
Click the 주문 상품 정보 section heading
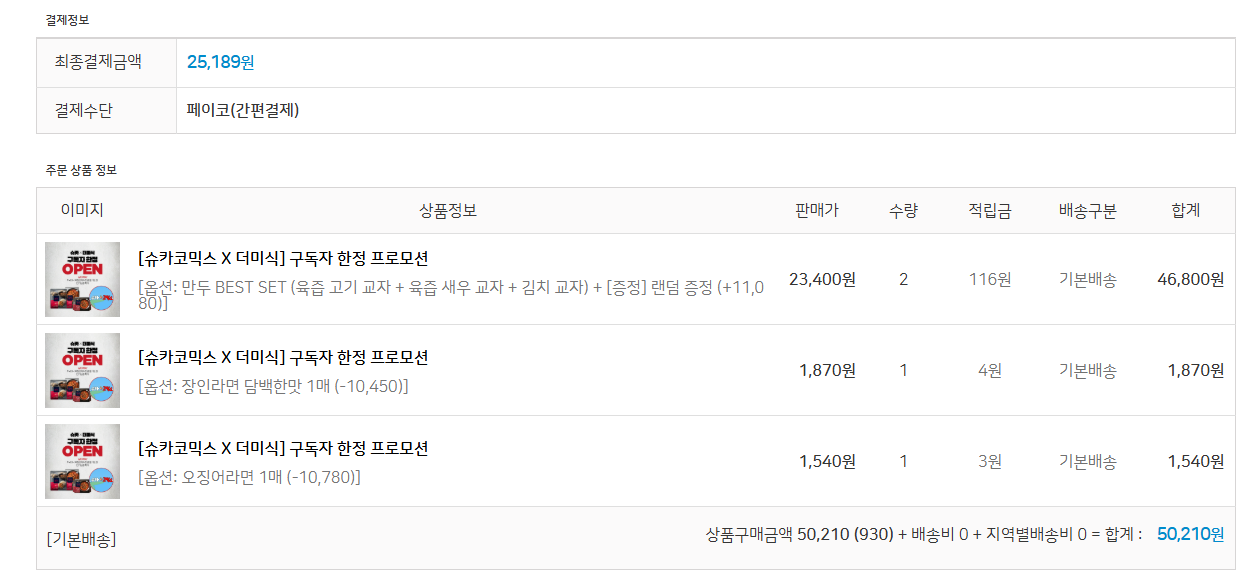[81, 170]
